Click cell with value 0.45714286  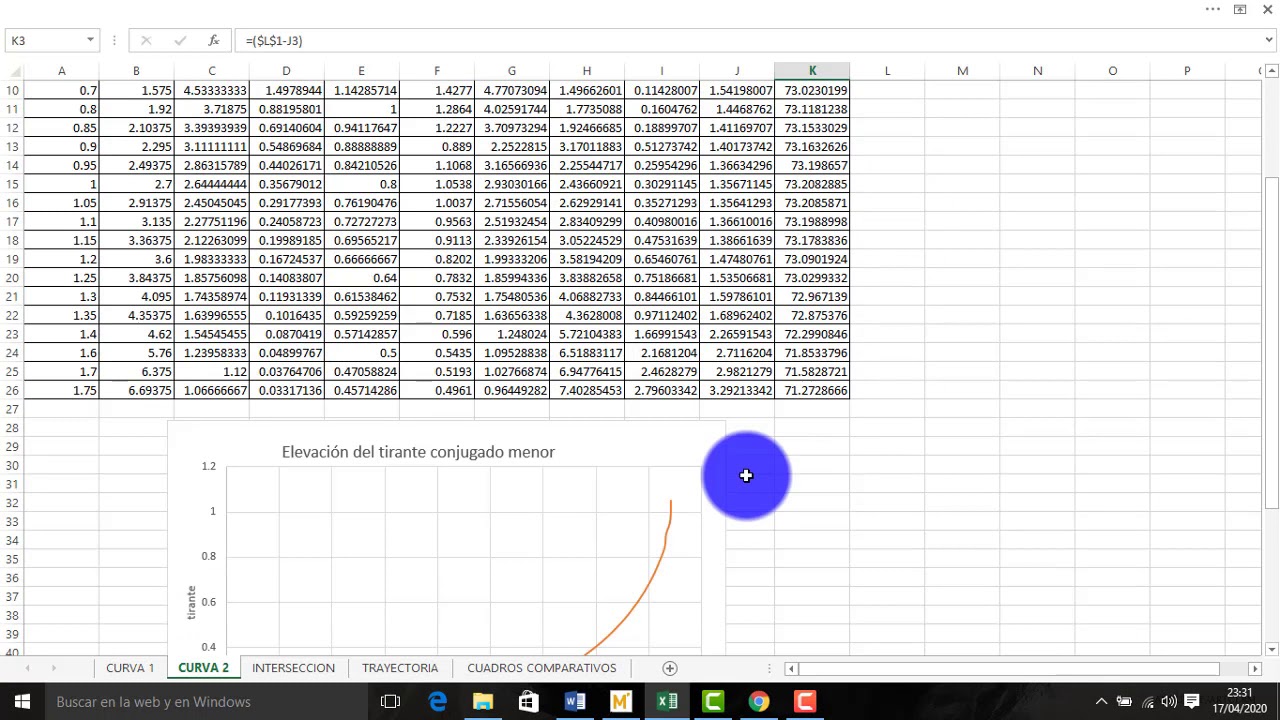pos(361,390)
